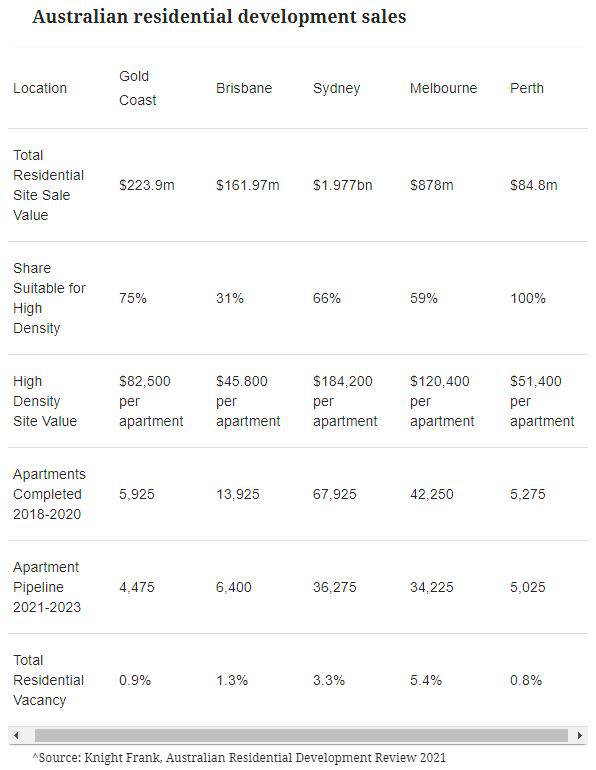Click the Location header cell
The width and height of the screenshot is (596, 770).
(40, 88)
